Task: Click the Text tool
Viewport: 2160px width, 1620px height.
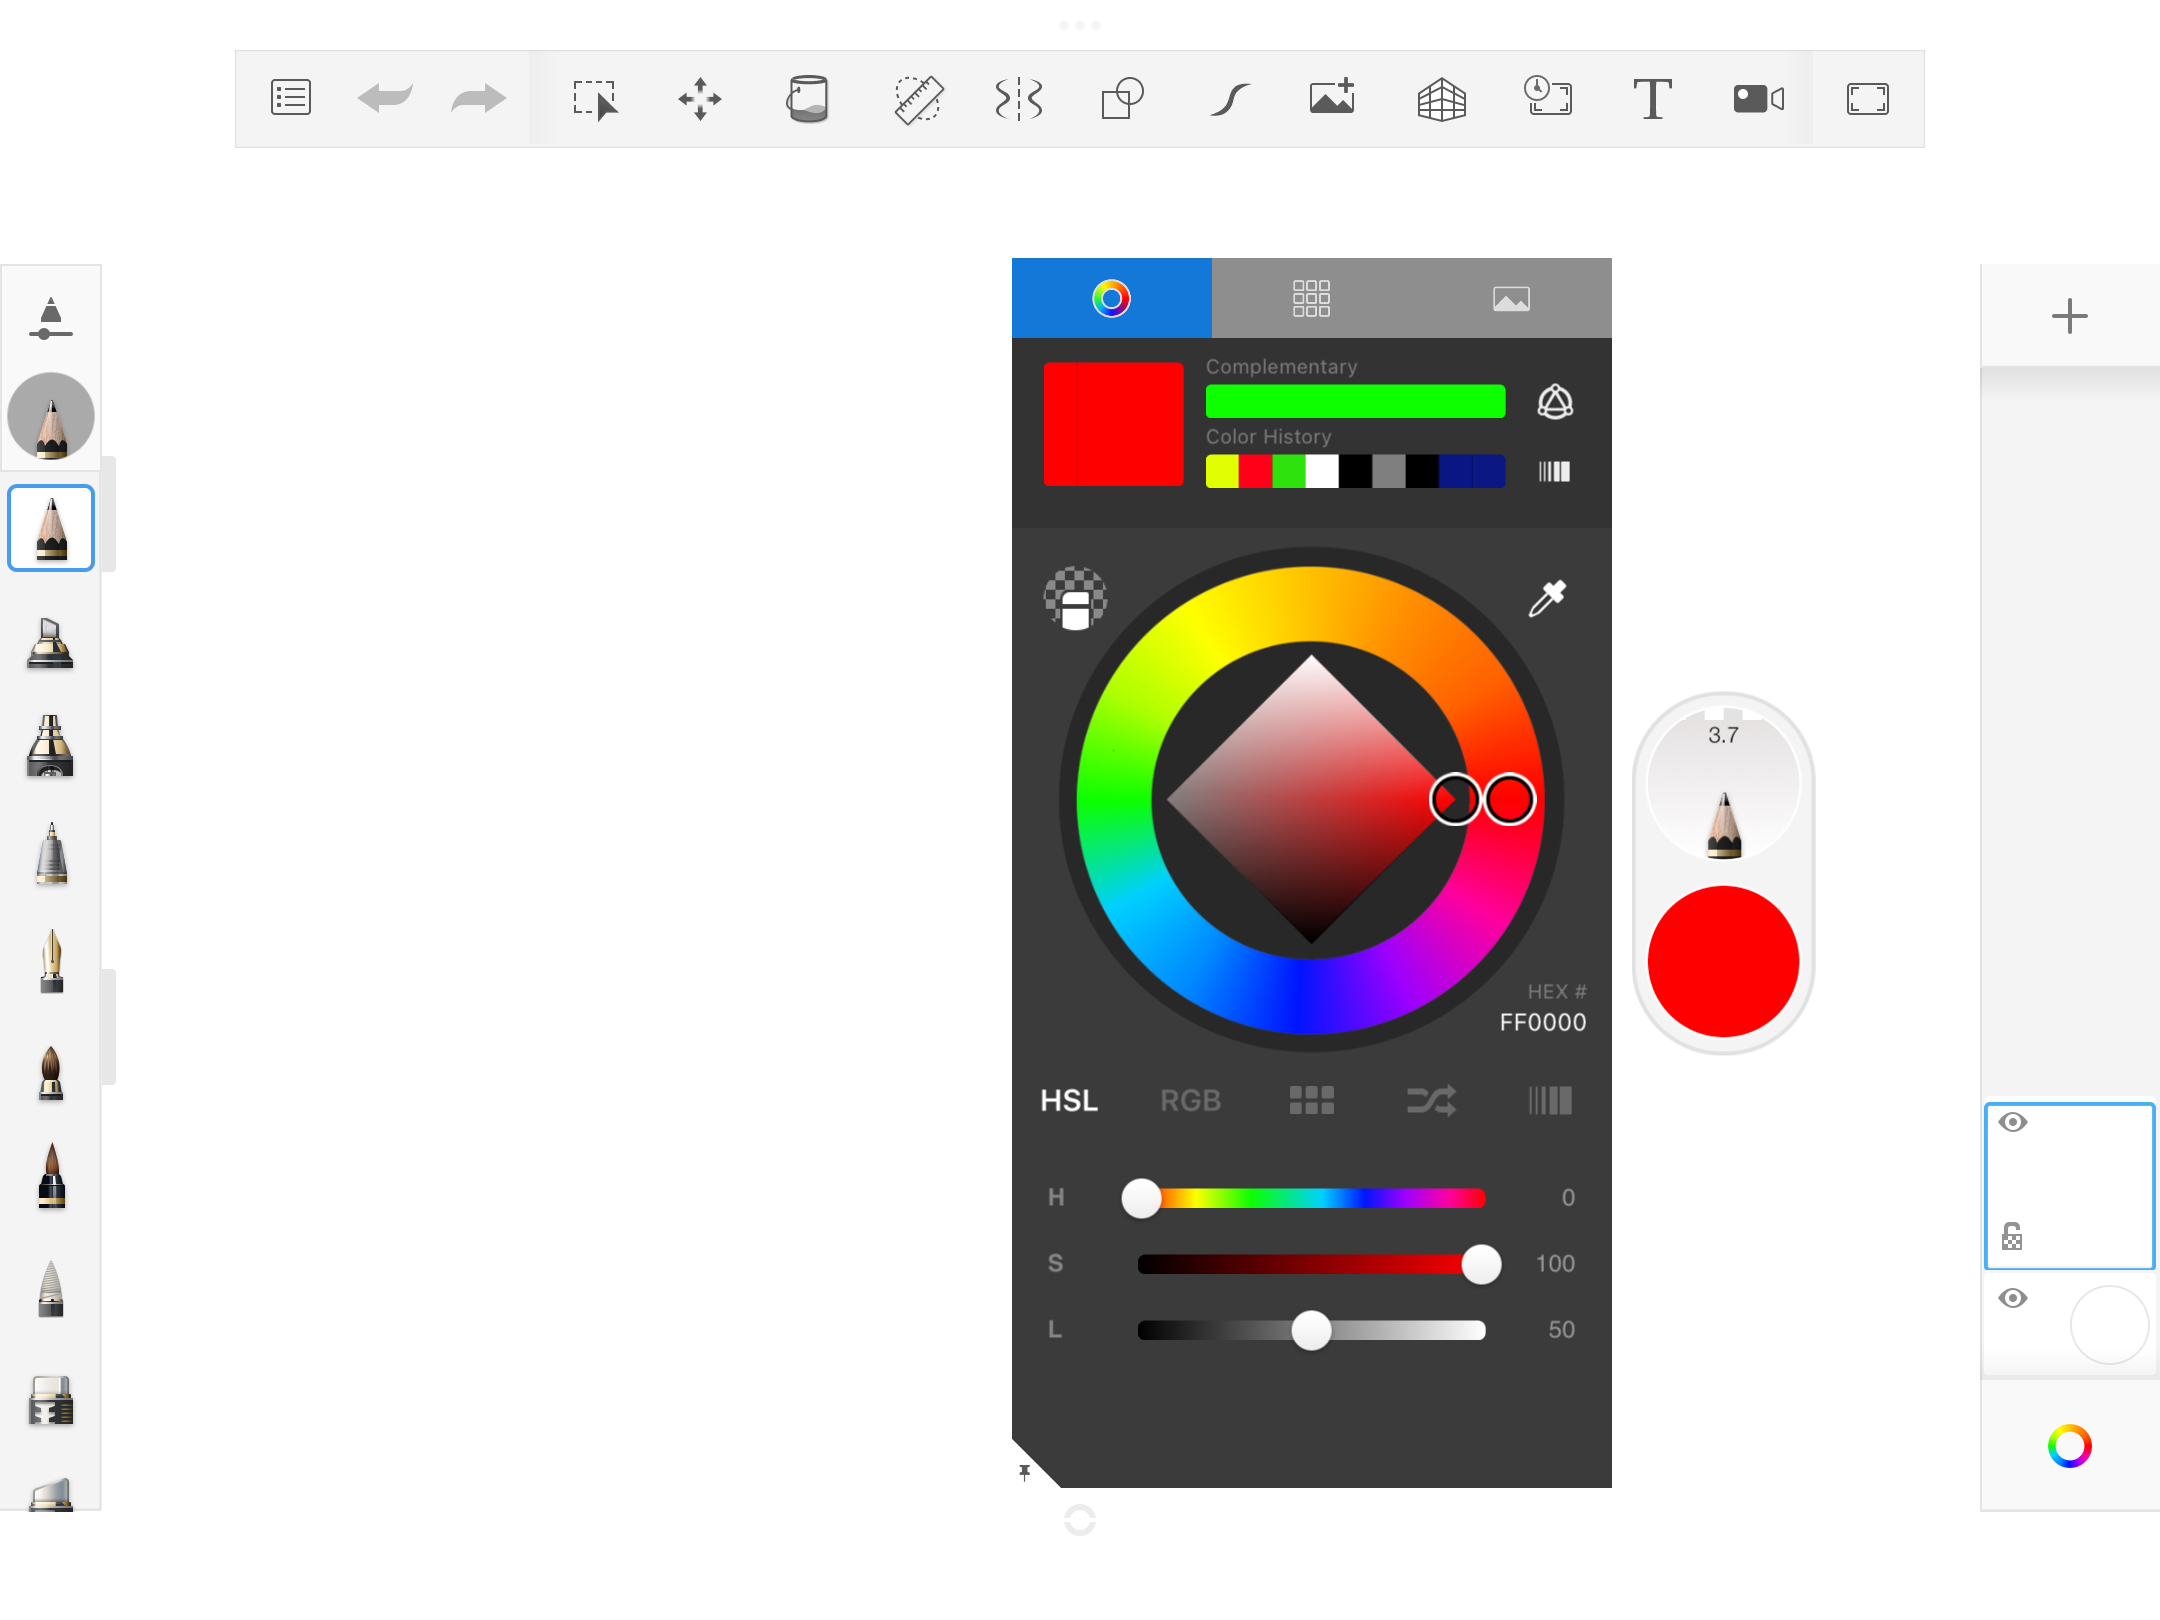Action: [1652, 99]
